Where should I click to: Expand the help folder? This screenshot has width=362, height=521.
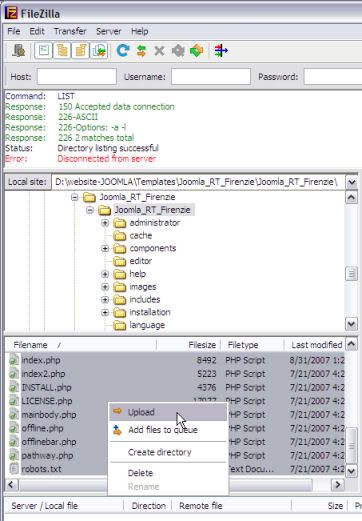[105, 274]
